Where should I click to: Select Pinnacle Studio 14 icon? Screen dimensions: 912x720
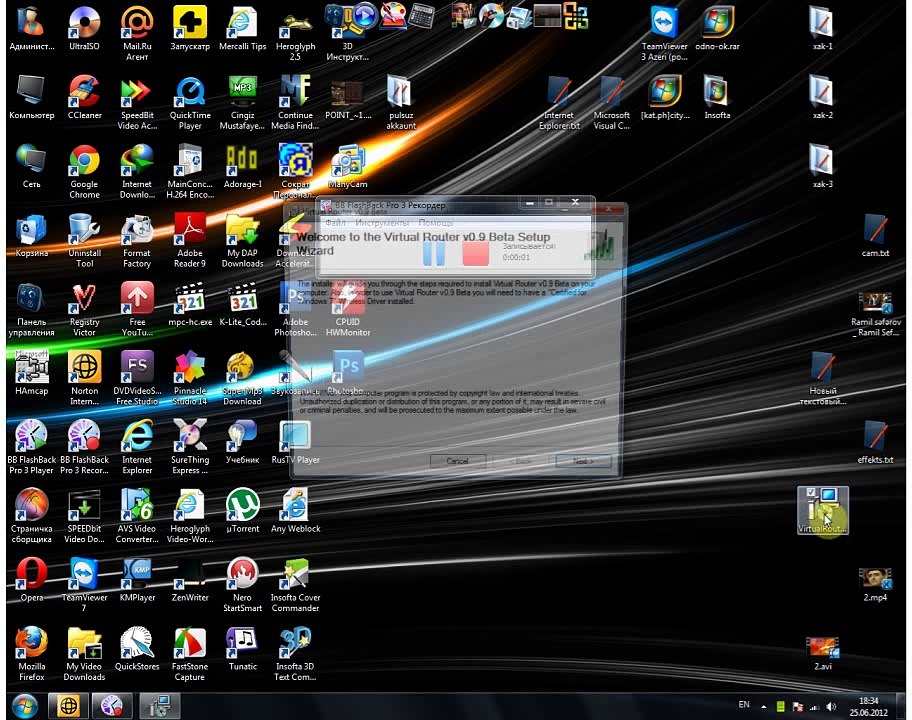(190, 377)
